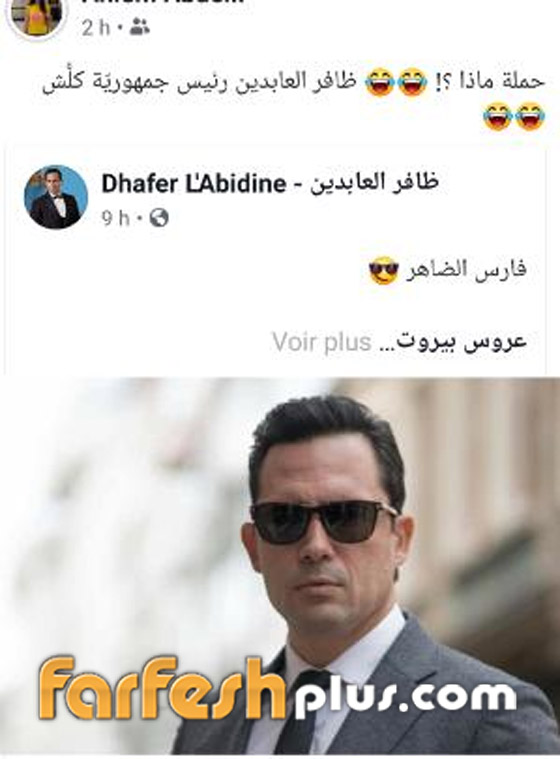
Task: Click the text فارس الظاهر in the shared post
Action: (x=466, y=269)
